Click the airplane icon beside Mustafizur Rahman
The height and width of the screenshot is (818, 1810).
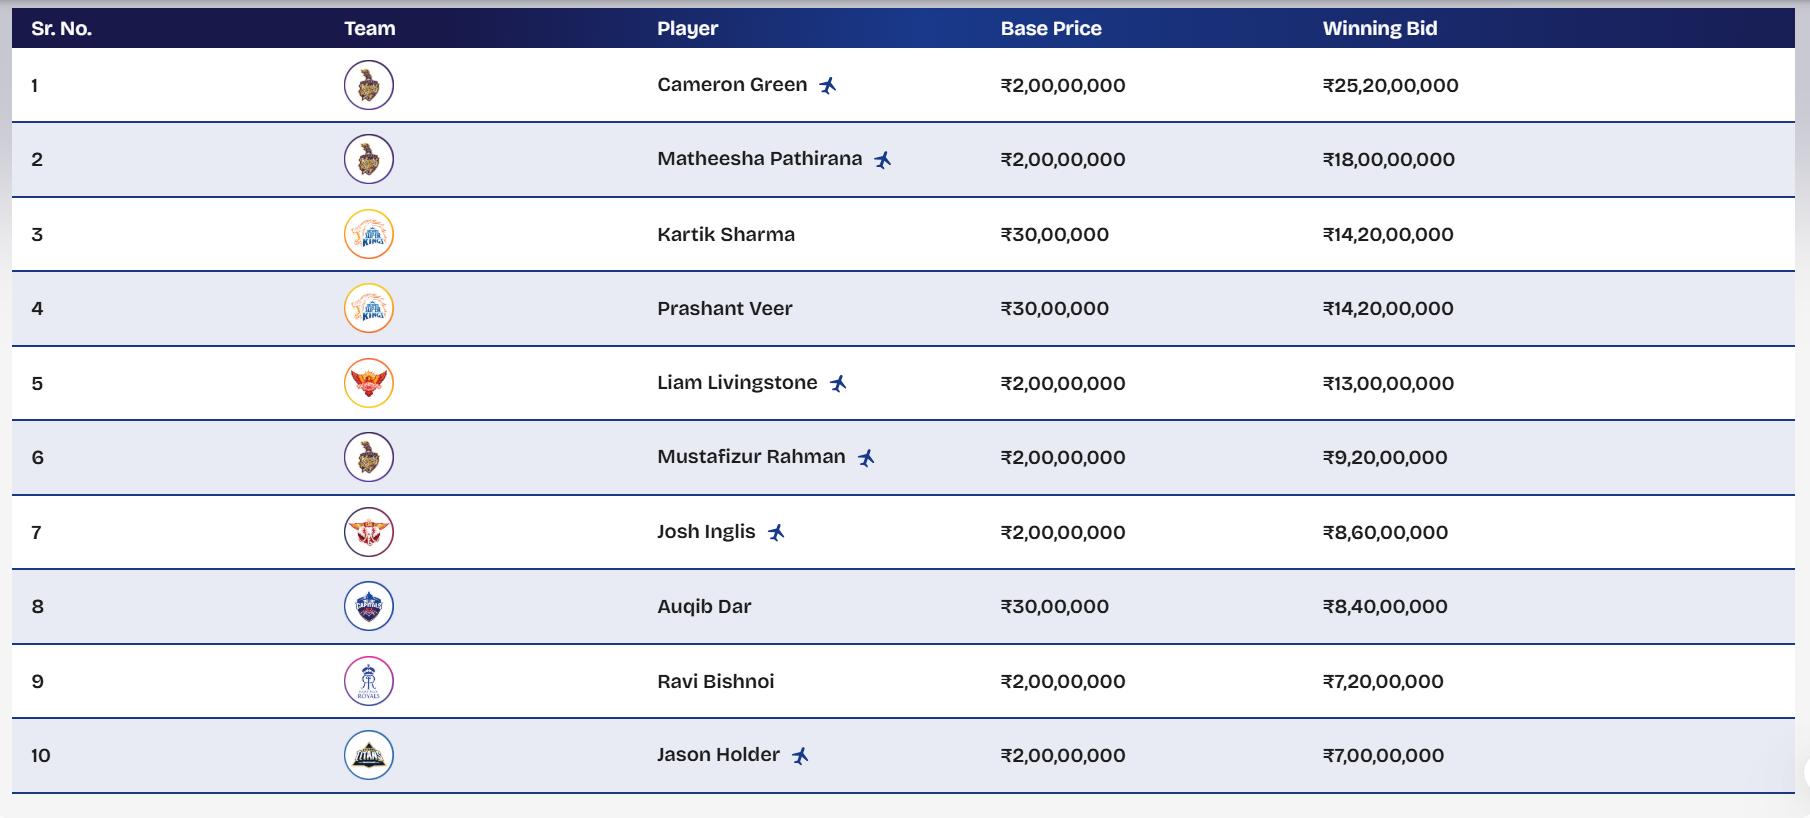pyautogui.click(x=866, y=458)
